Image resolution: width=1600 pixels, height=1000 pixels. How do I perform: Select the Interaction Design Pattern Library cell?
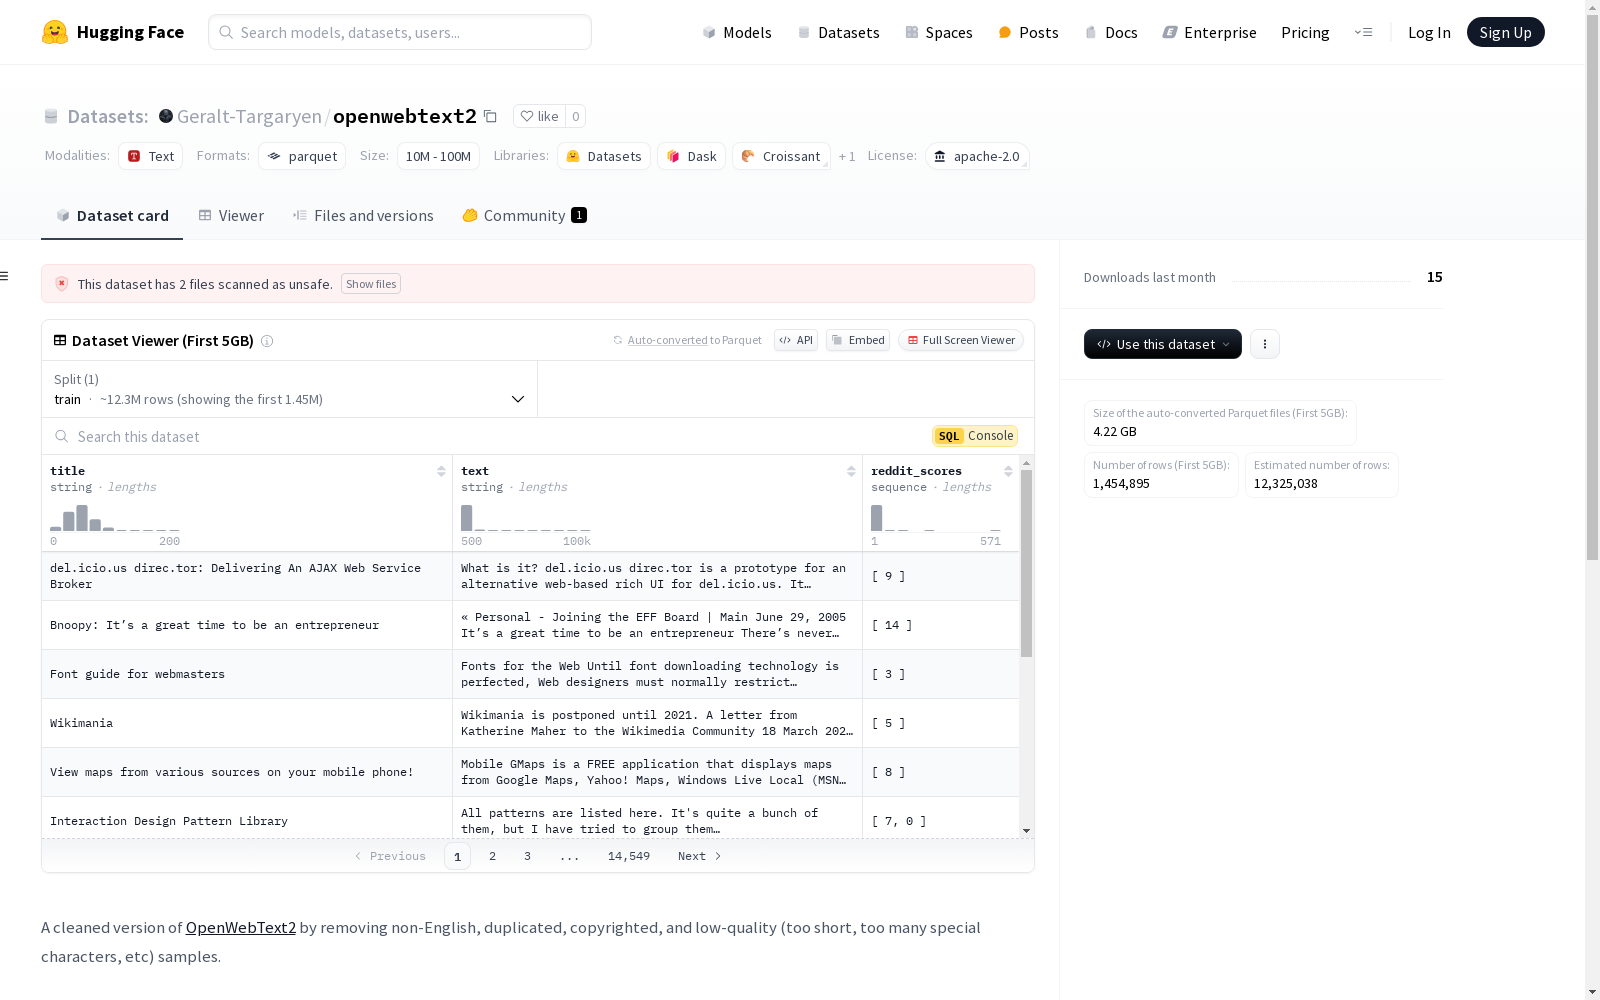pos(247,820)
